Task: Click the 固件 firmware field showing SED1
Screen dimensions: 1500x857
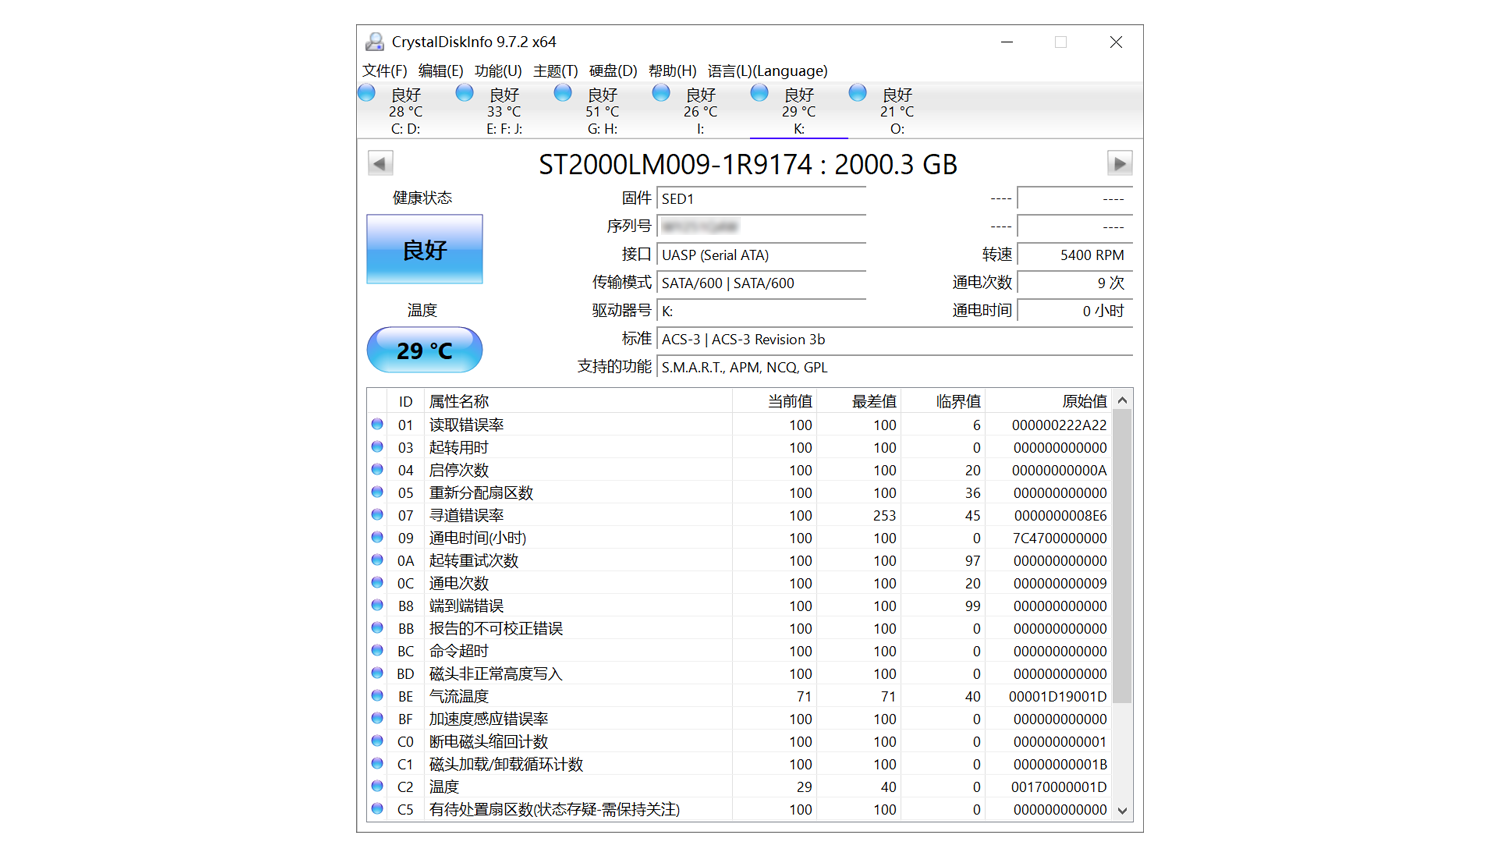Action: (761, 199)
